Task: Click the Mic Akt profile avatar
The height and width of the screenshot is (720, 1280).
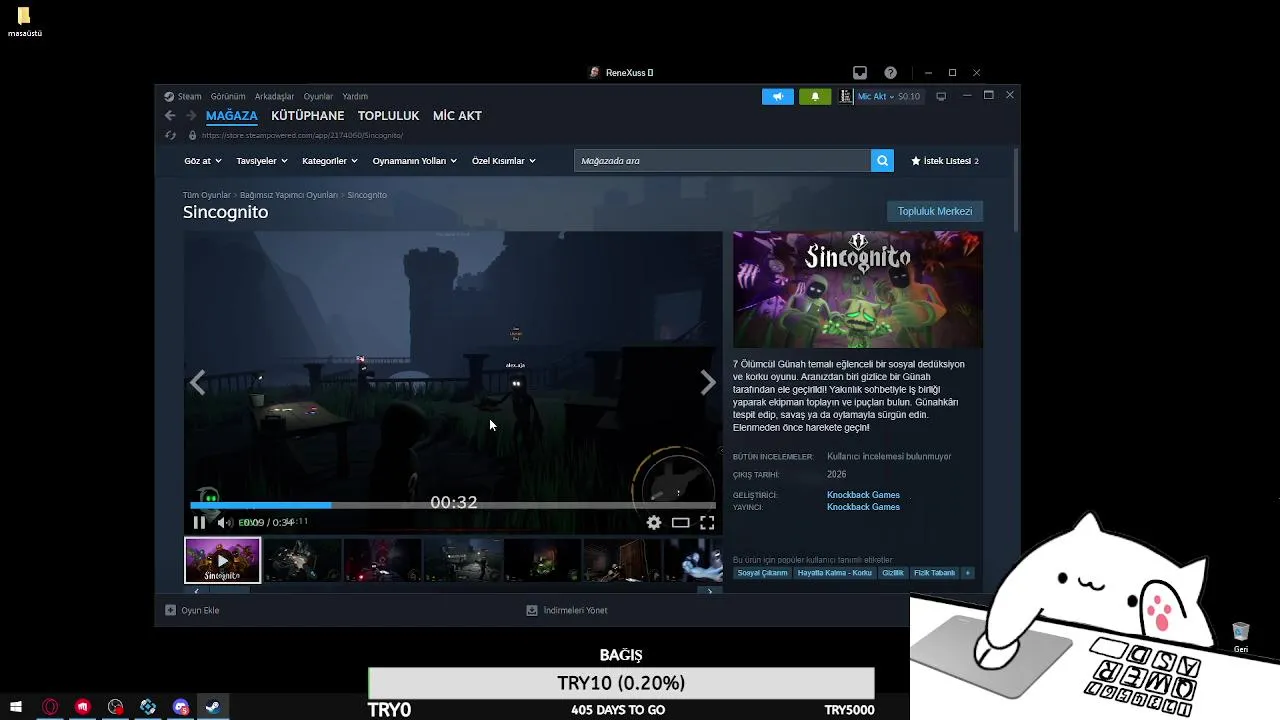Action: 846,96
